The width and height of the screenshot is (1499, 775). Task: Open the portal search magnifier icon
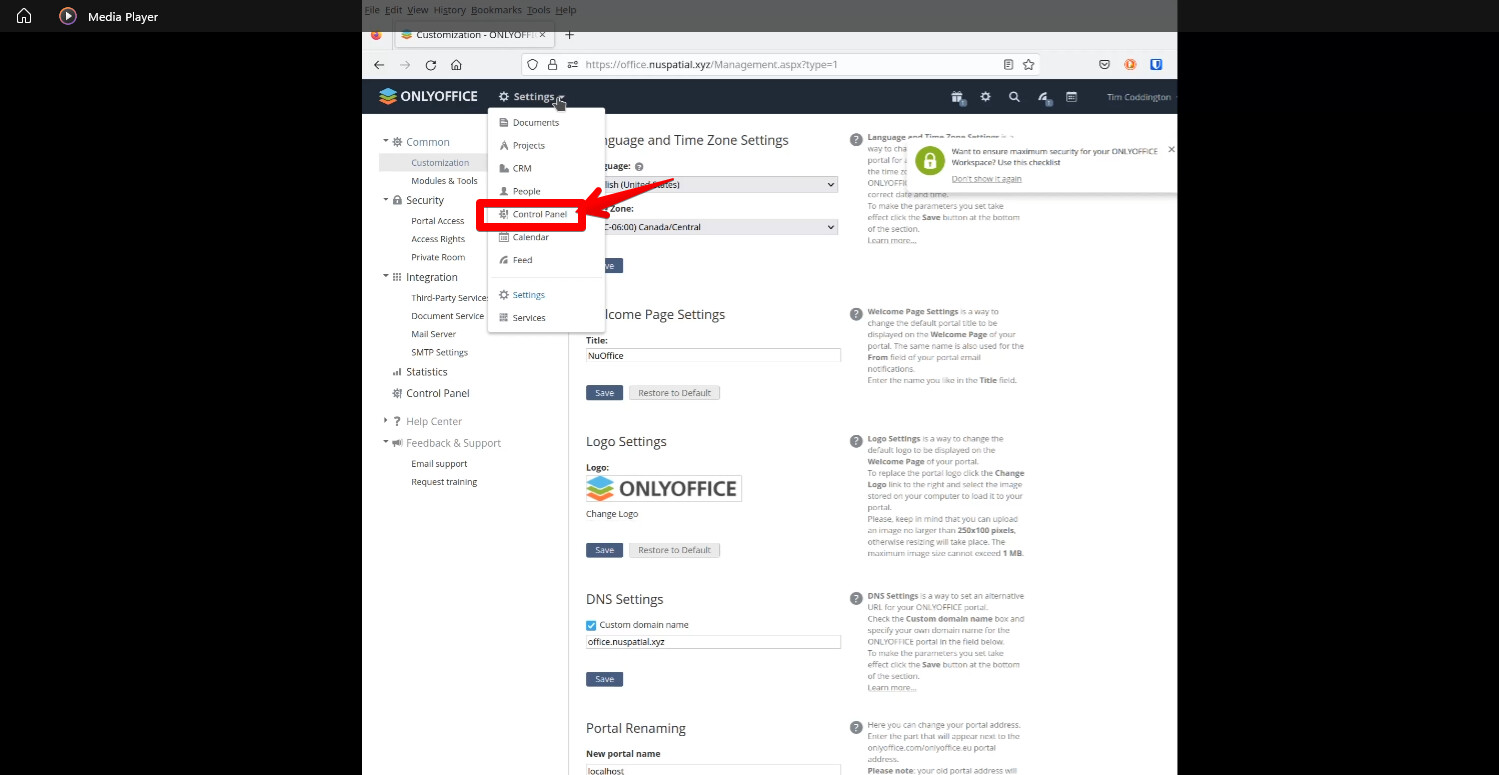[x=1014, y=97]
